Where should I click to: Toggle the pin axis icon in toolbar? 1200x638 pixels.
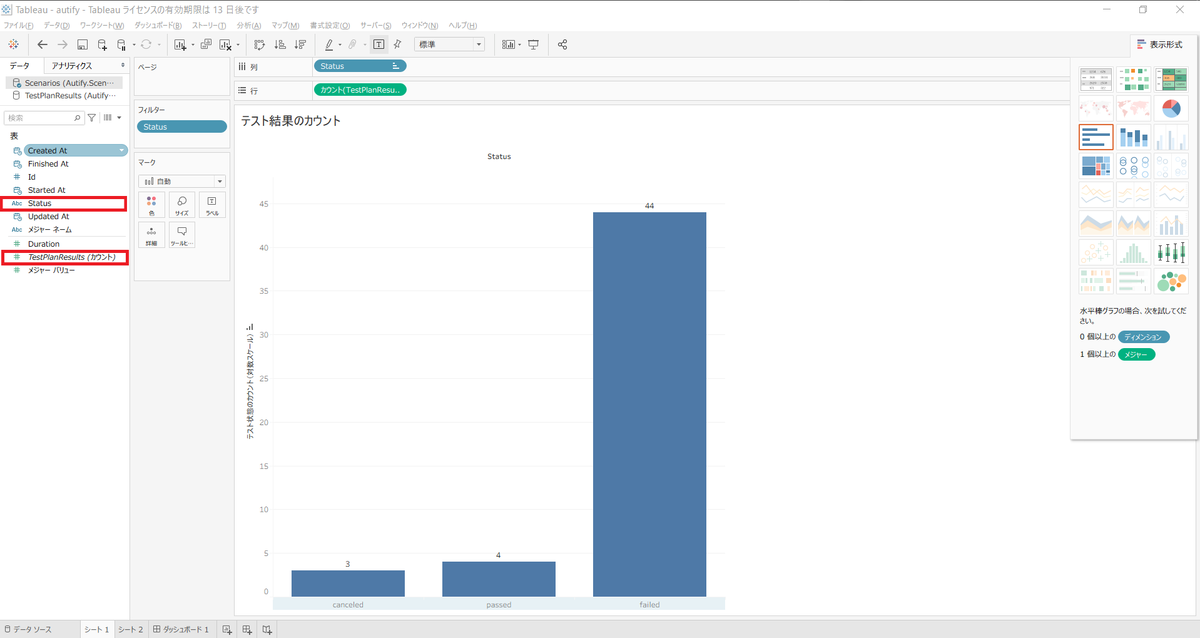pyautogui.click(x=397, y=44)
